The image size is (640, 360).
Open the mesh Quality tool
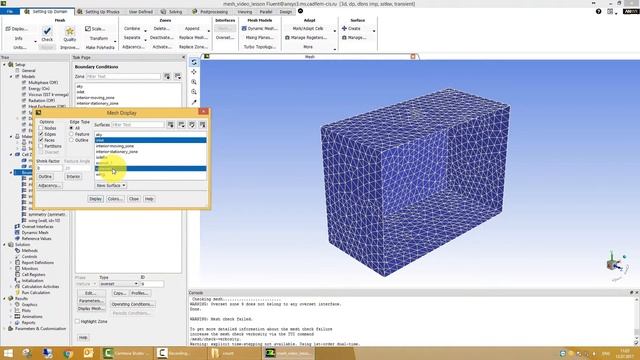pyautogui.click(x=70, y=34)
